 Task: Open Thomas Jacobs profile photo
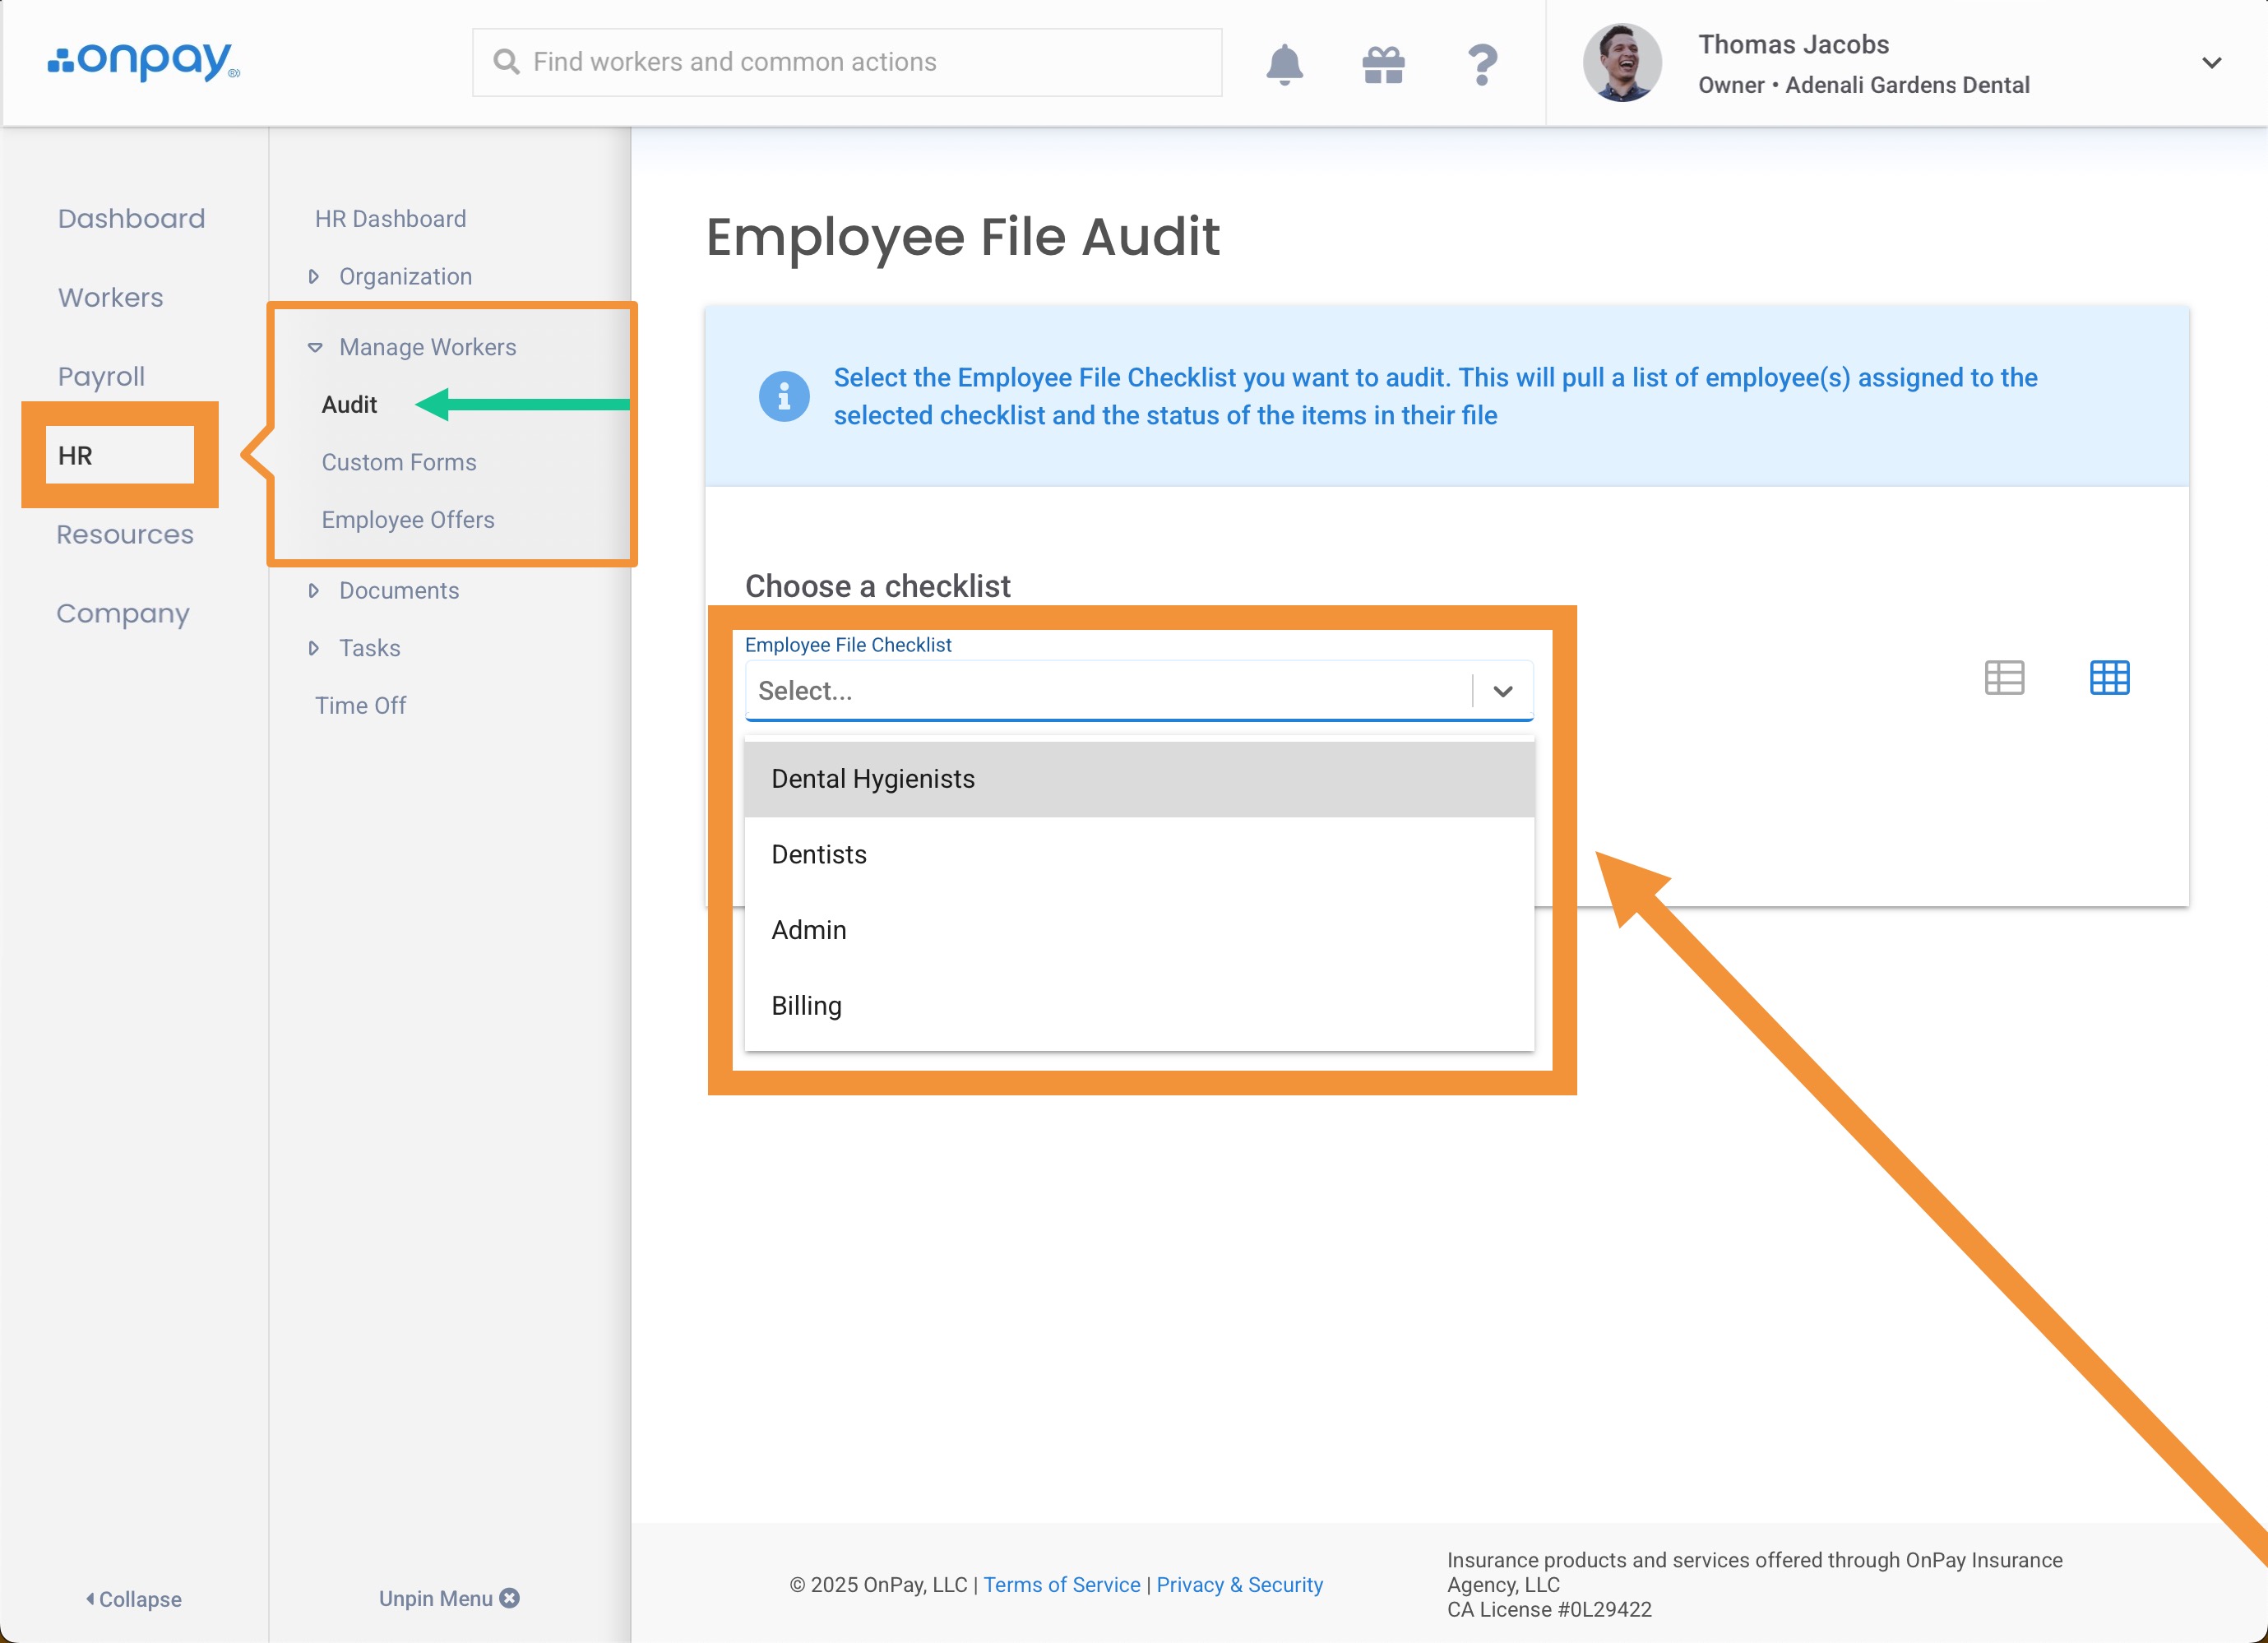(1622, 63)
